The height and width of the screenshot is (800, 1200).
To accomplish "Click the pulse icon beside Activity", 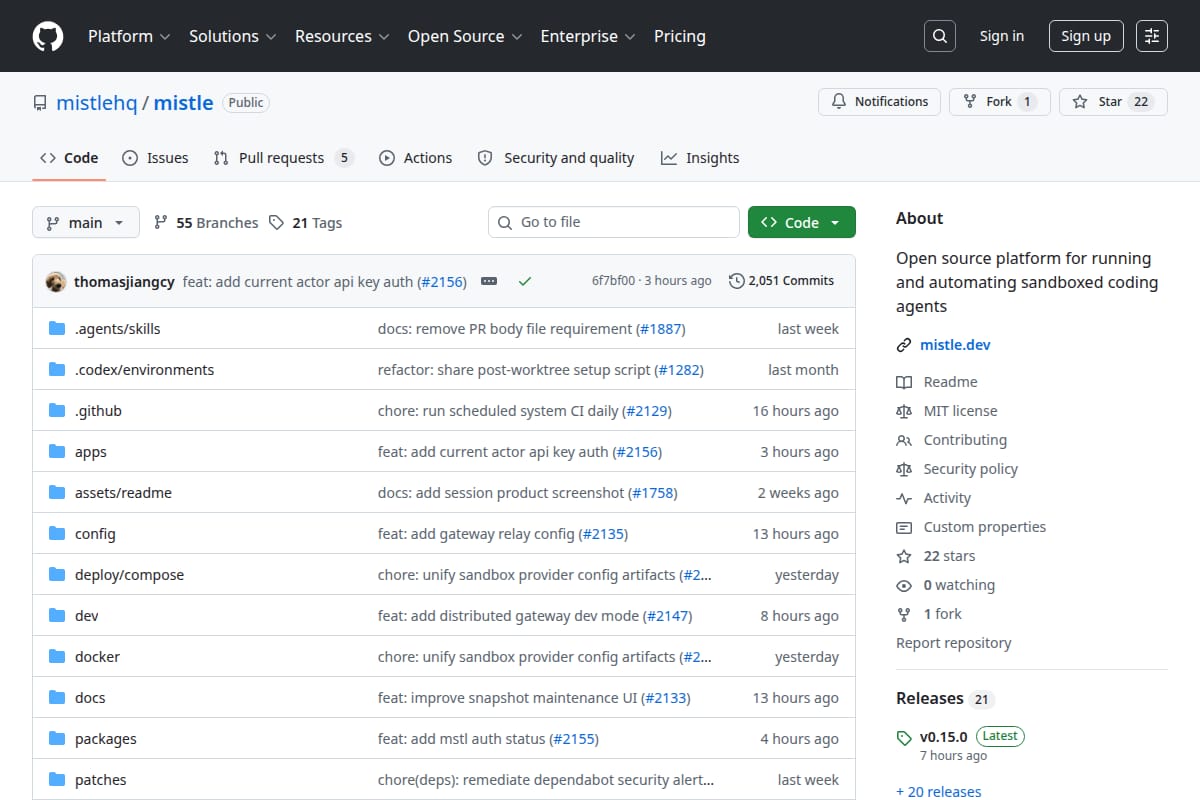I will (x=904, y=498).
